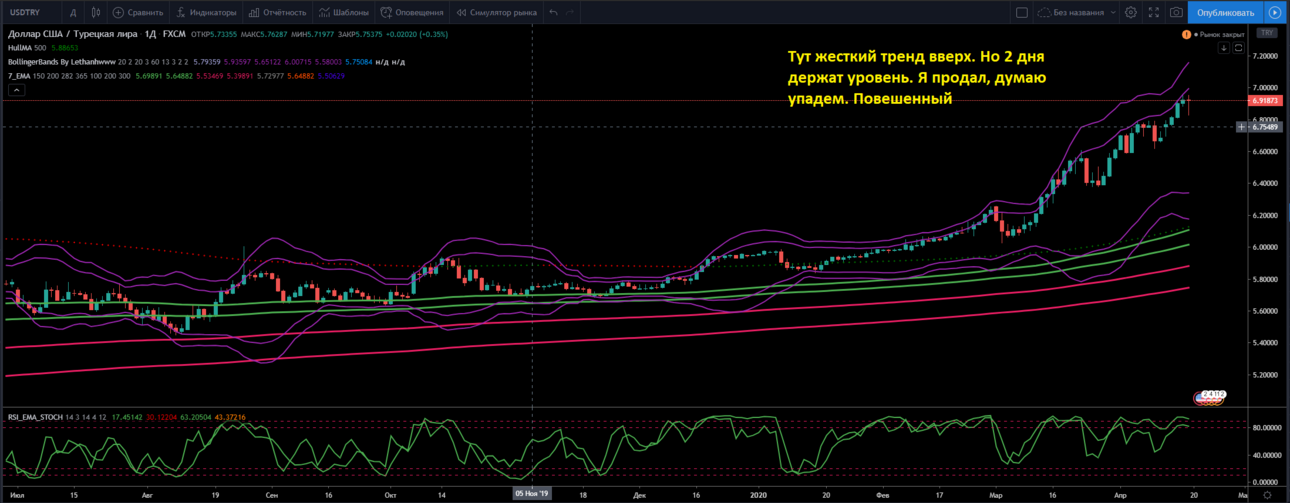Launch the Симулятор рынка replay
Viewport: 1290px width, 503px height.
point(495,13)
